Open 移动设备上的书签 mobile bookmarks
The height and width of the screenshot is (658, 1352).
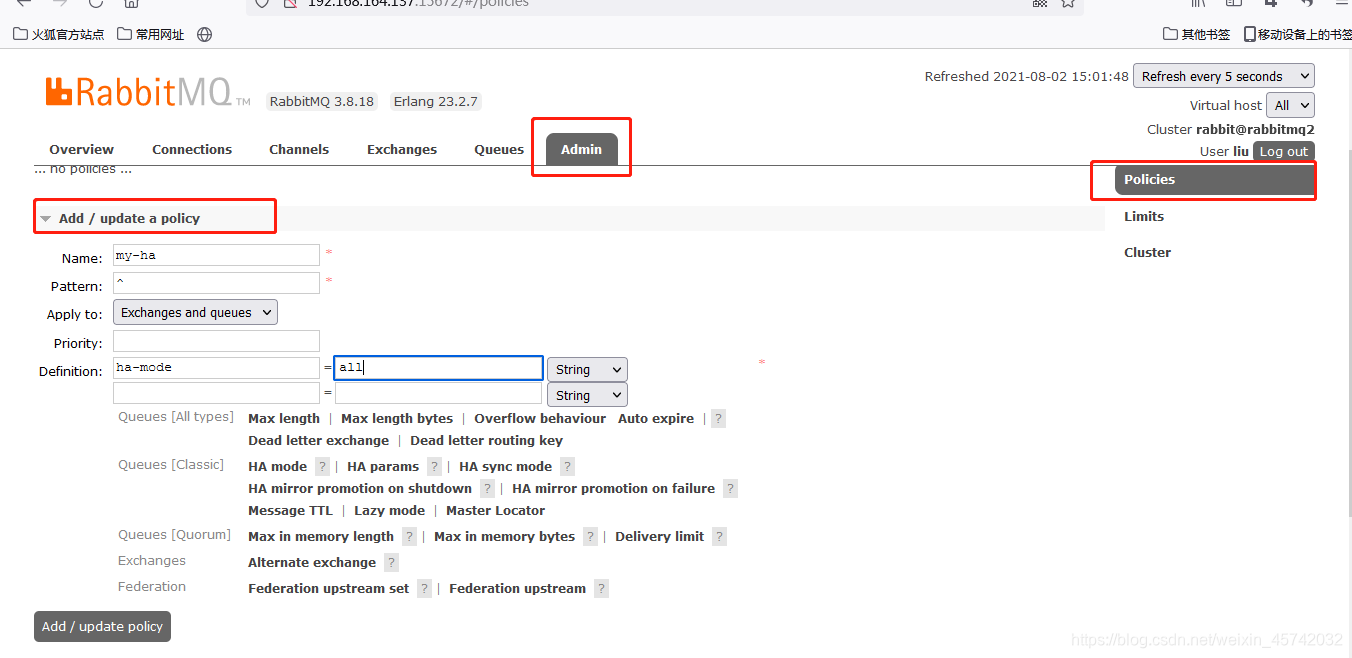point(1297,34)
